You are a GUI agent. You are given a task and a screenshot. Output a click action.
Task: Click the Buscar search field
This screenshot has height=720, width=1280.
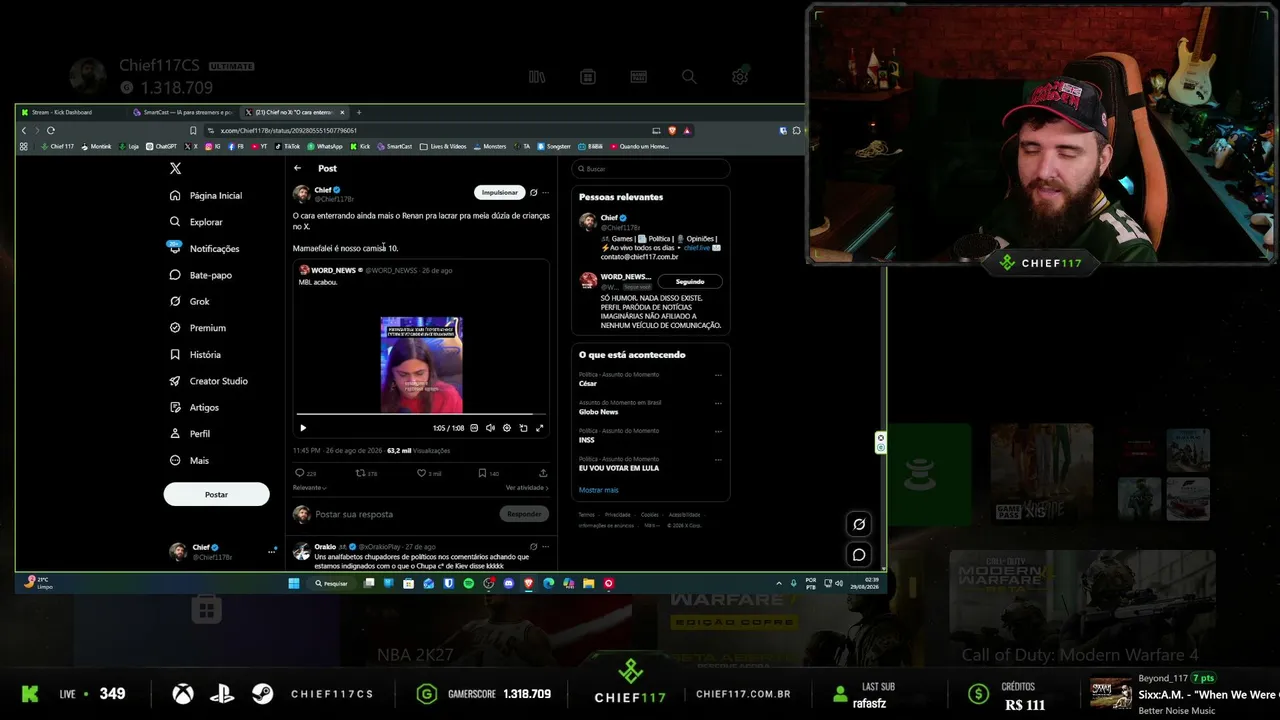tap(651, 169)
